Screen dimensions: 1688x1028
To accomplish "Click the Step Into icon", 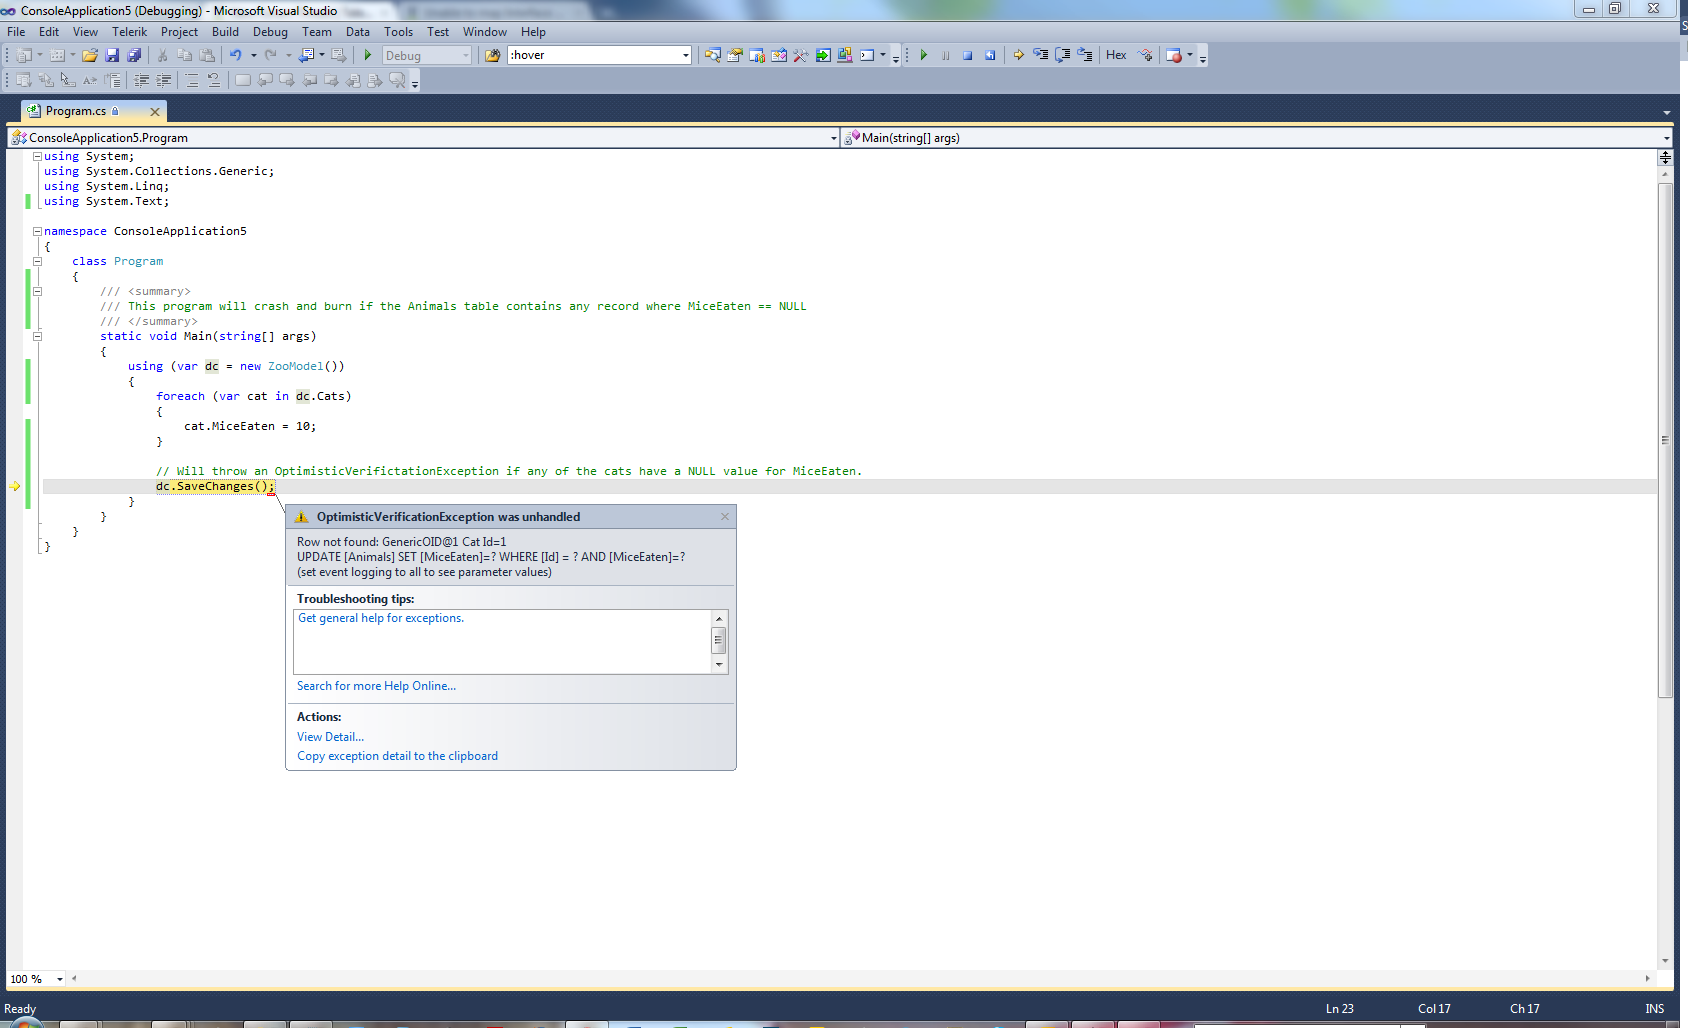I will click(x=1040, y=55).
